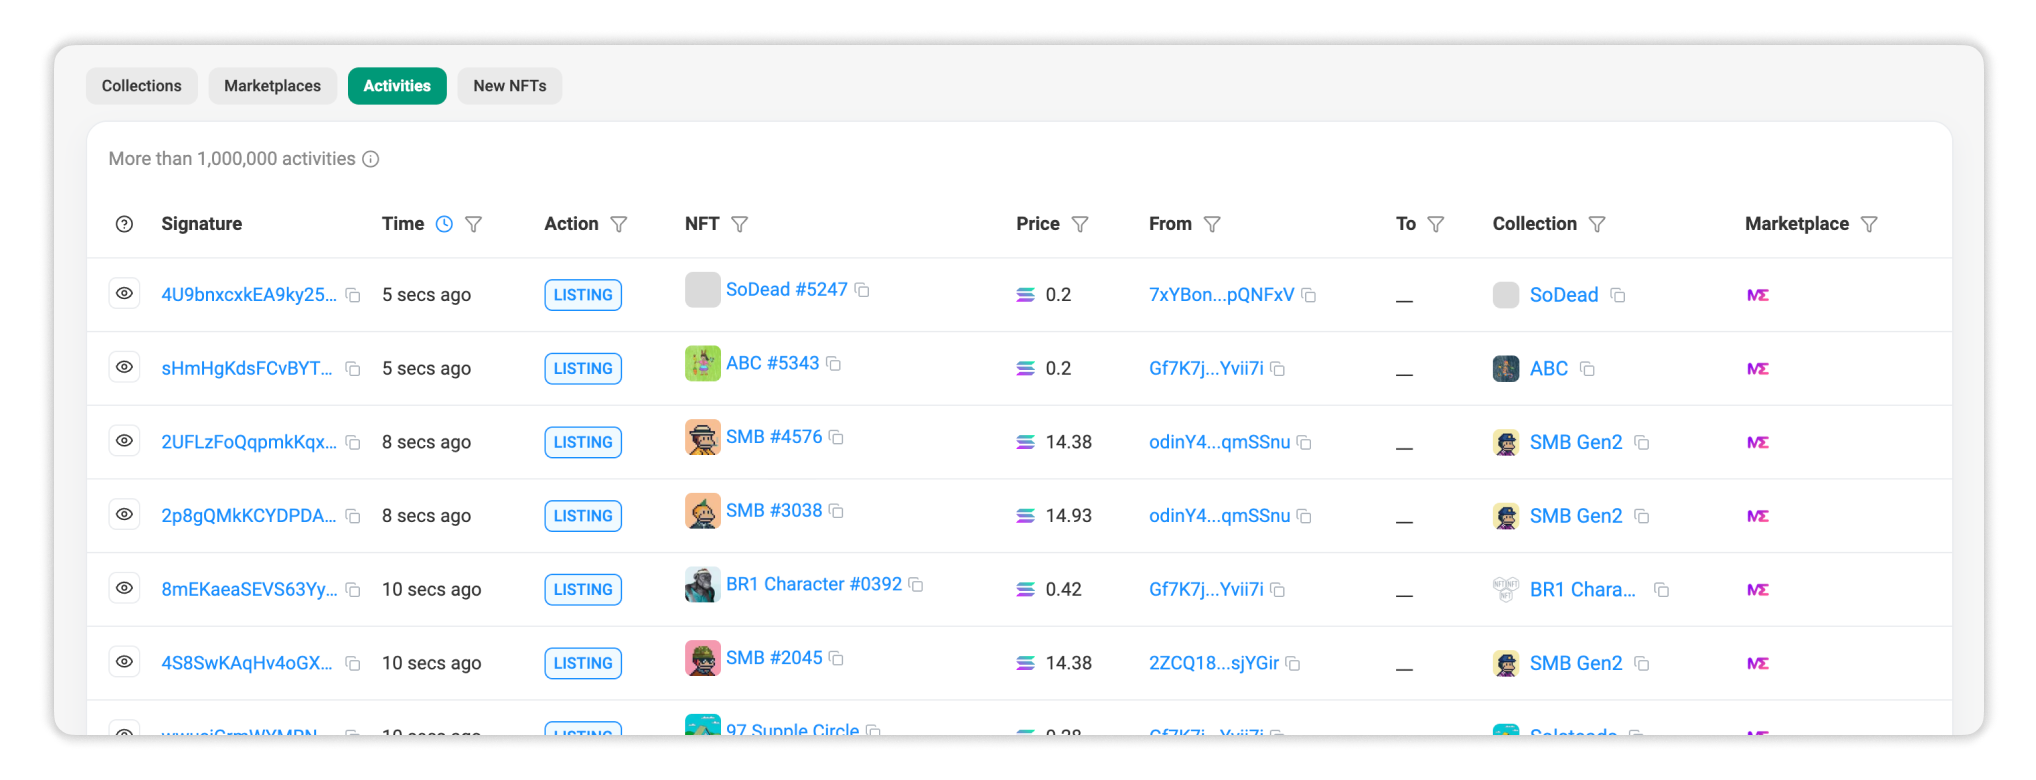Copy signature 4U9bnxcxkEA9ky25
2036x780 pixels.
pos(353,295)
